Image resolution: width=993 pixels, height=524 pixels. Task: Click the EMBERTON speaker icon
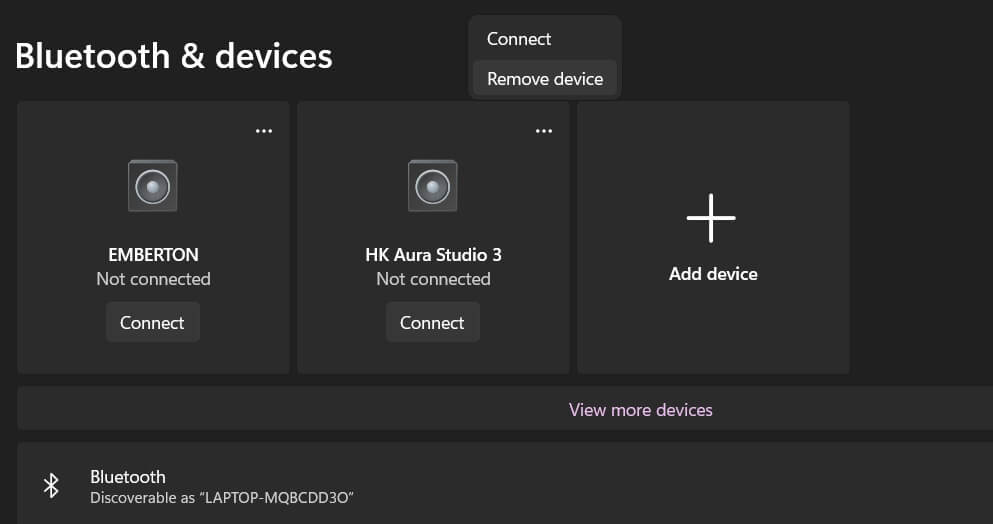pyautogui.click(x=153, y=186)
